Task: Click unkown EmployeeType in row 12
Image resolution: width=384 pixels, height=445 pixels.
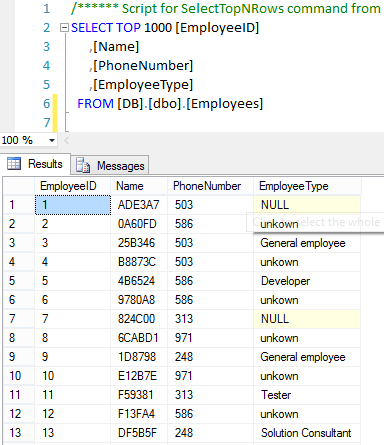Action: [x=307, y=414]
